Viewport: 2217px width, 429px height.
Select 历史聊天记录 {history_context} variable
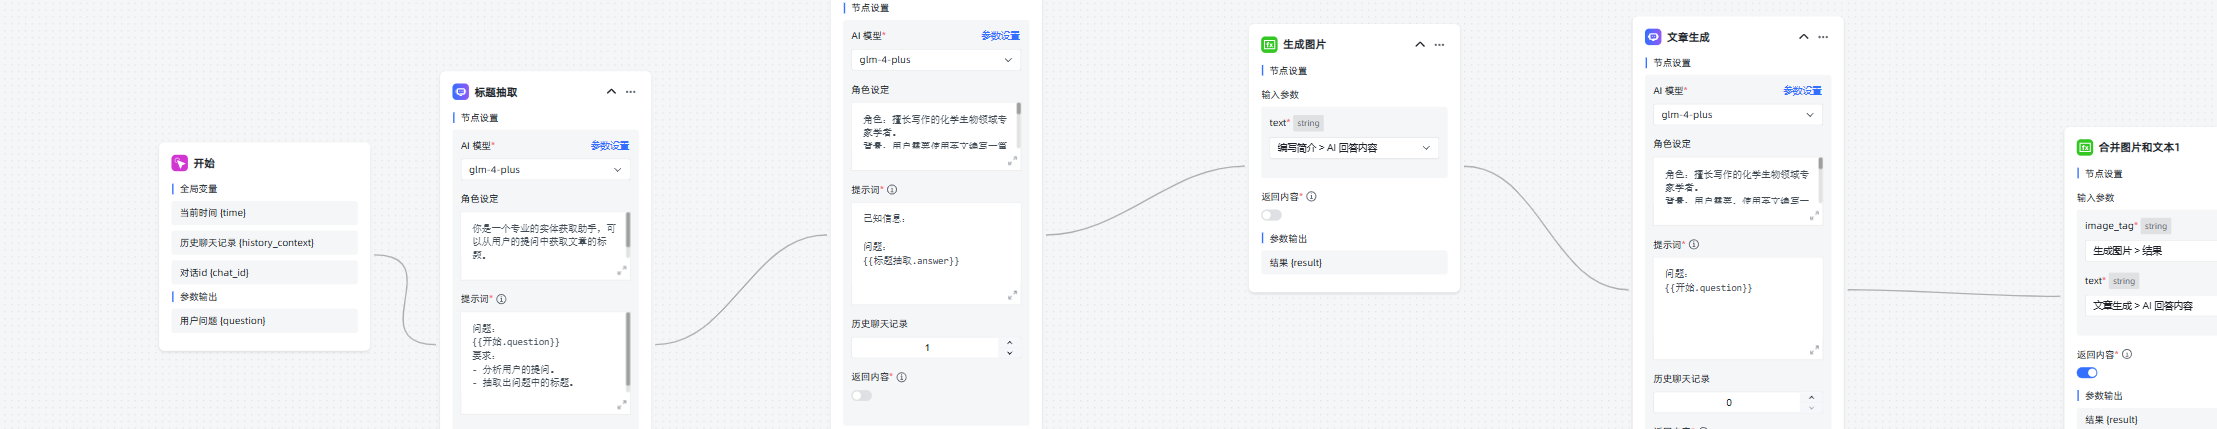[265, 243]
